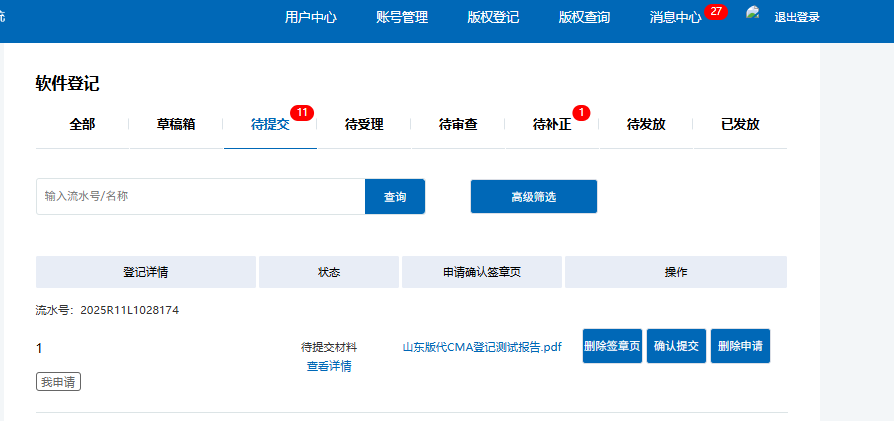Open the 待受理 tab
Viewport: 894px width, 421px height.
[x=364, y=125]
